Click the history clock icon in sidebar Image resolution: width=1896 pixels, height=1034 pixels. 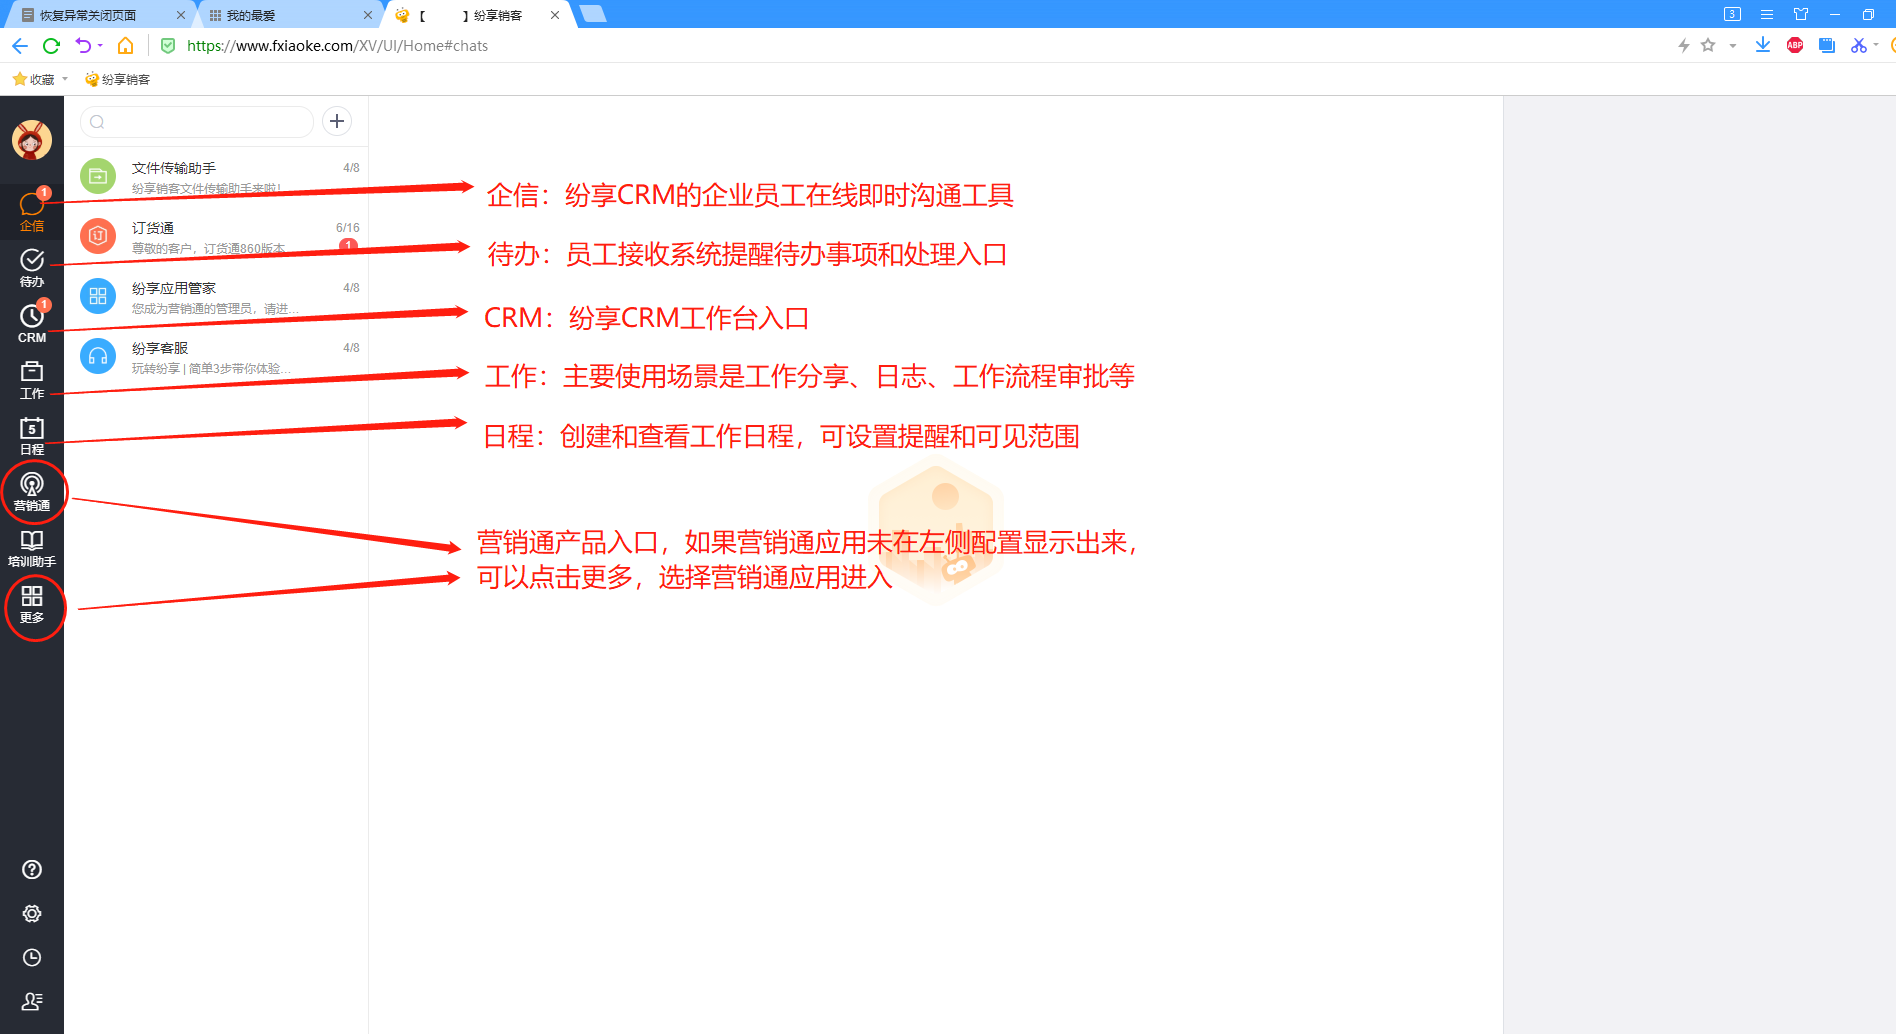32,957
